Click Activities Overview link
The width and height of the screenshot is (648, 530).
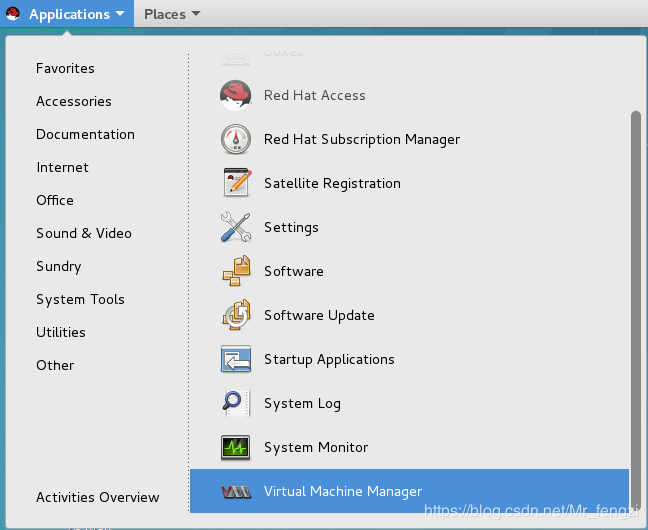97,497
